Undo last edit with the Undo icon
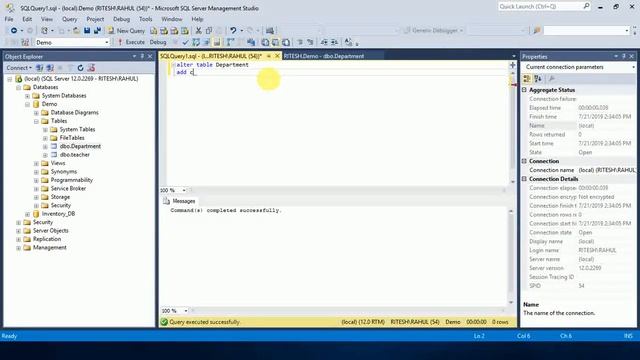This screenshot has height=360, width=640. (233, 31)
